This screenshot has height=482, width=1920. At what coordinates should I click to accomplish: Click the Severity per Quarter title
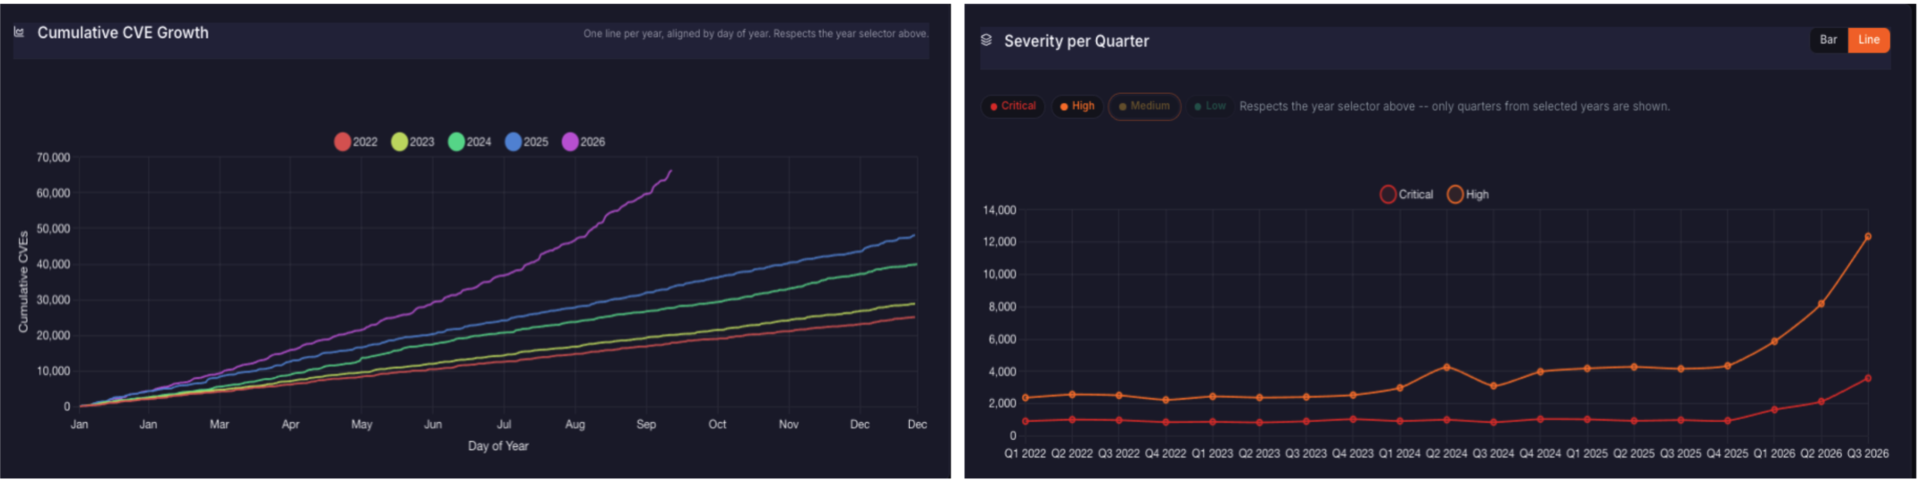point(1076,41)
